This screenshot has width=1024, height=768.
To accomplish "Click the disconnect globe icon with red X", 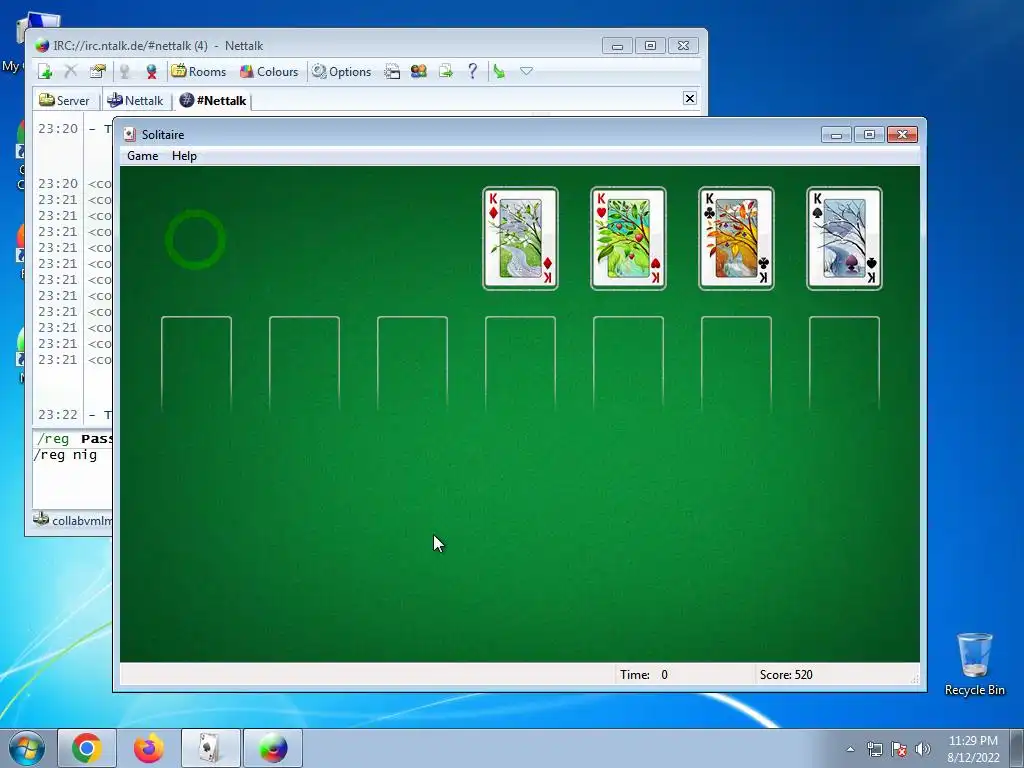I will coord(151,72).
